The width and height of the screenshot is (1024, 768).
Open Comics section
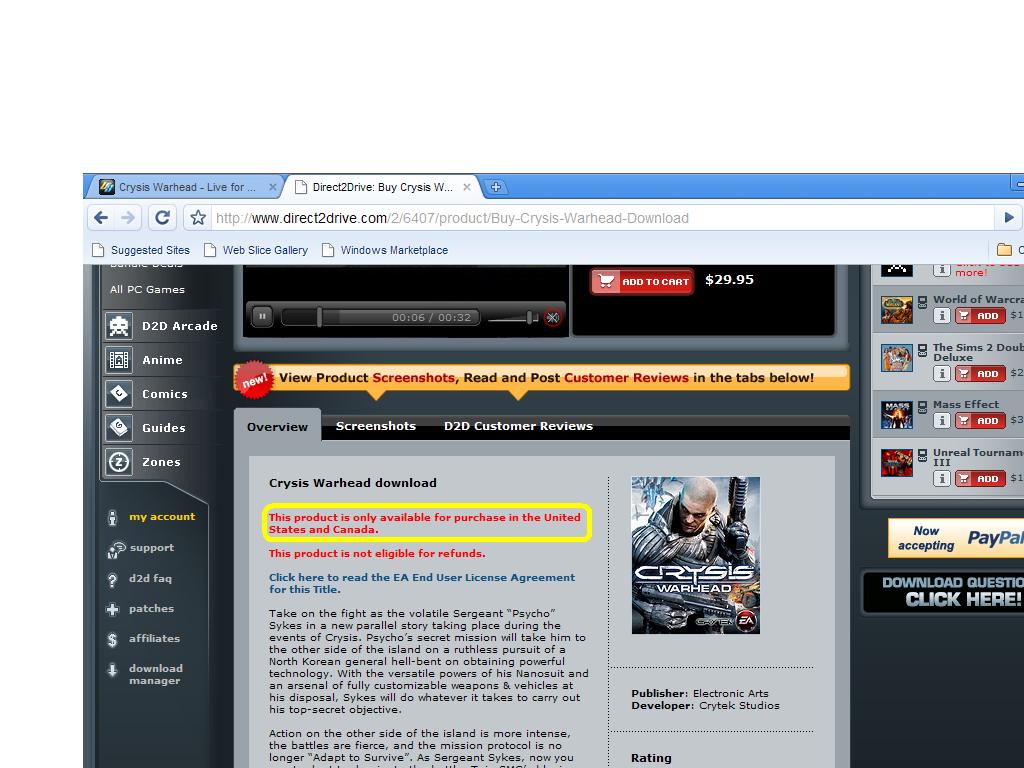165,394
